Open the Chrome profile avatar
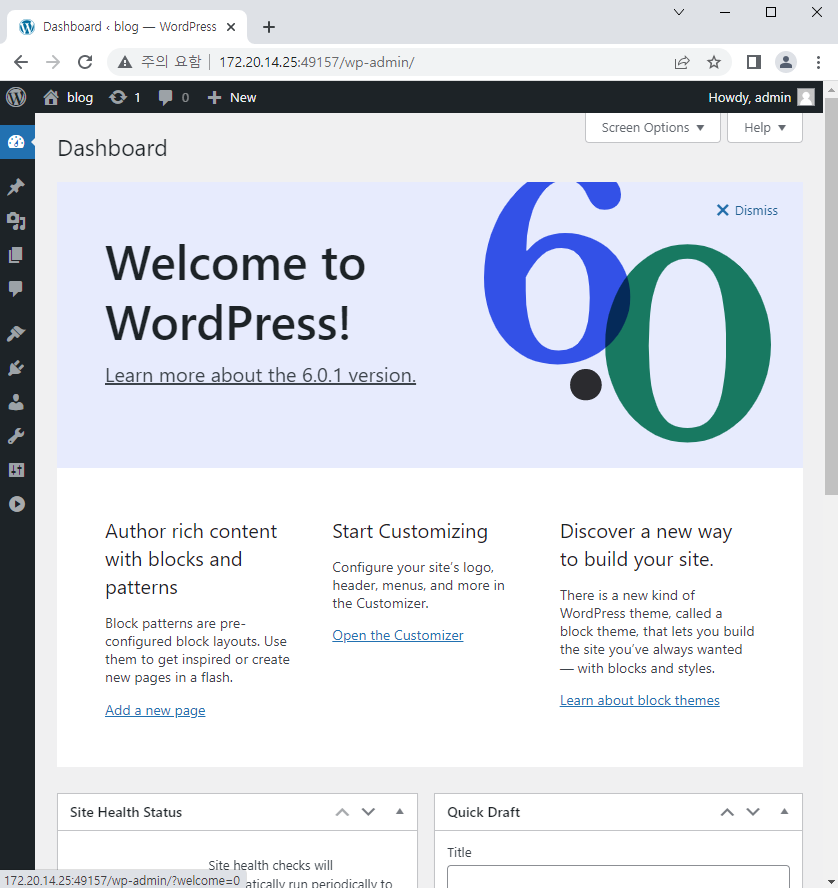 coord(786,62)
